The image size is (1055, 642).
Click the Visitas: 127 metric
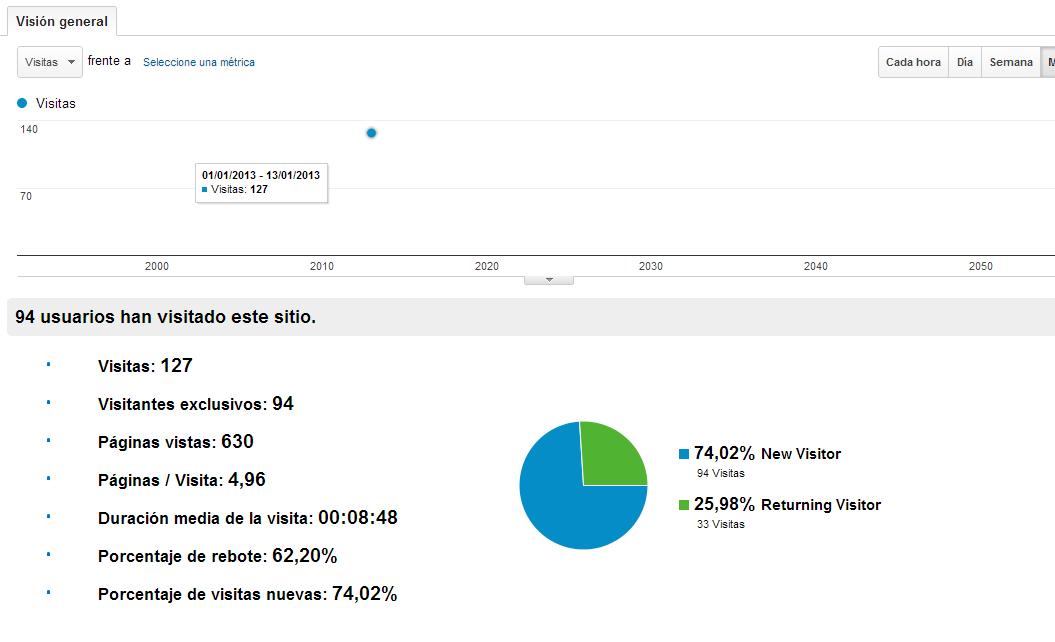point(145,365)
